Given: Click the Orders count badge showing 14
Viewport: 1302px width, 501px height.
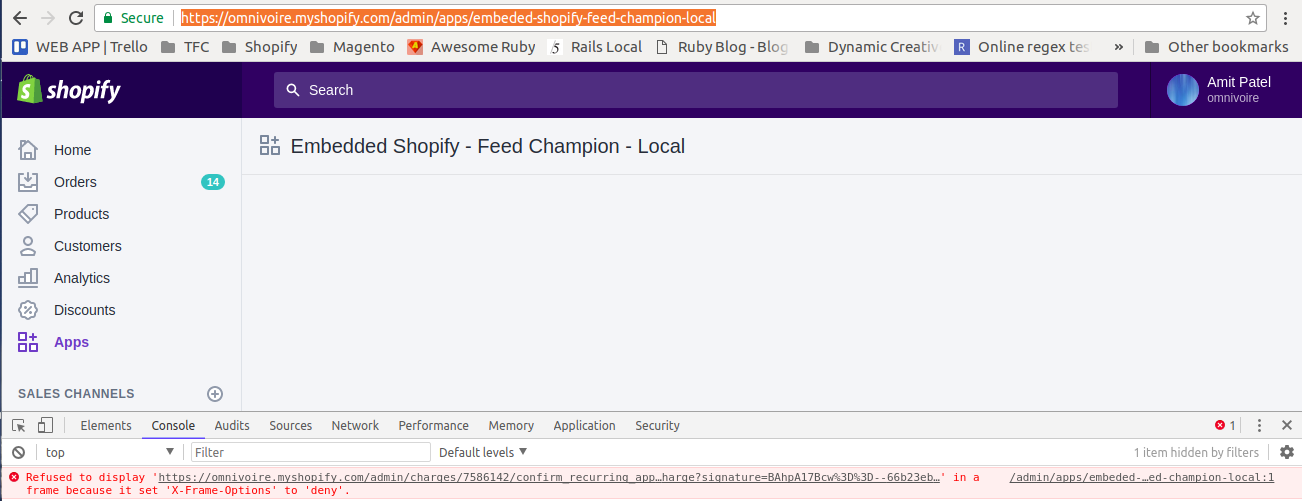Looking at the screenshot, I should 213,182.
